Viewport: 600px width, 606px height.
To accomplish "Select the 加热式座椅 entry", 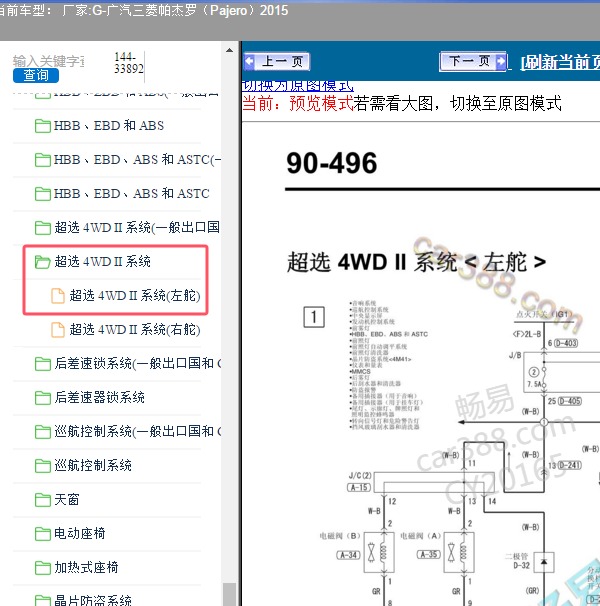I will click(86, 567).
